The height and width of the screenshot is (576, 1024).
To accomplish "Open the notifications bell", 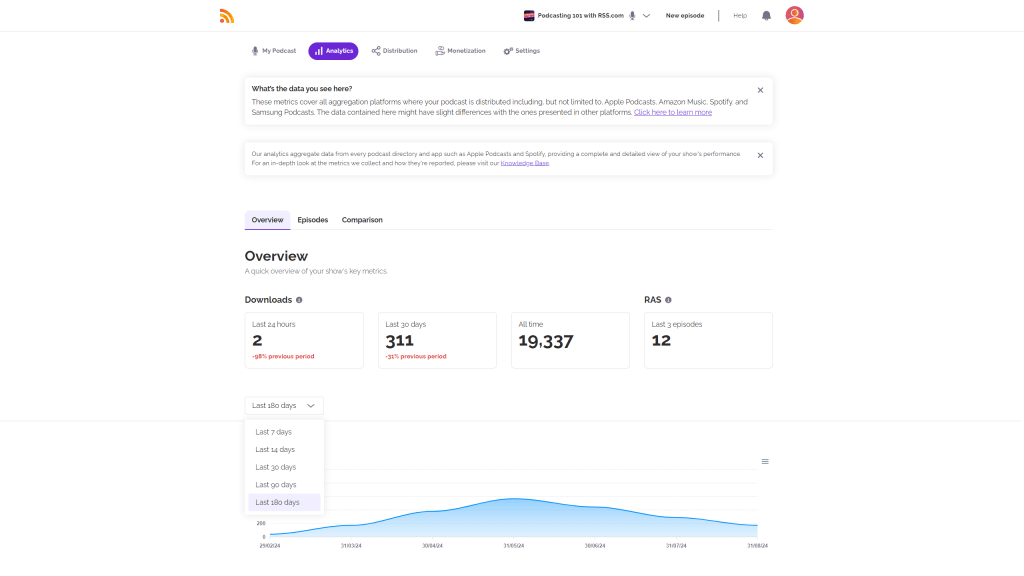I will (766, 16).
